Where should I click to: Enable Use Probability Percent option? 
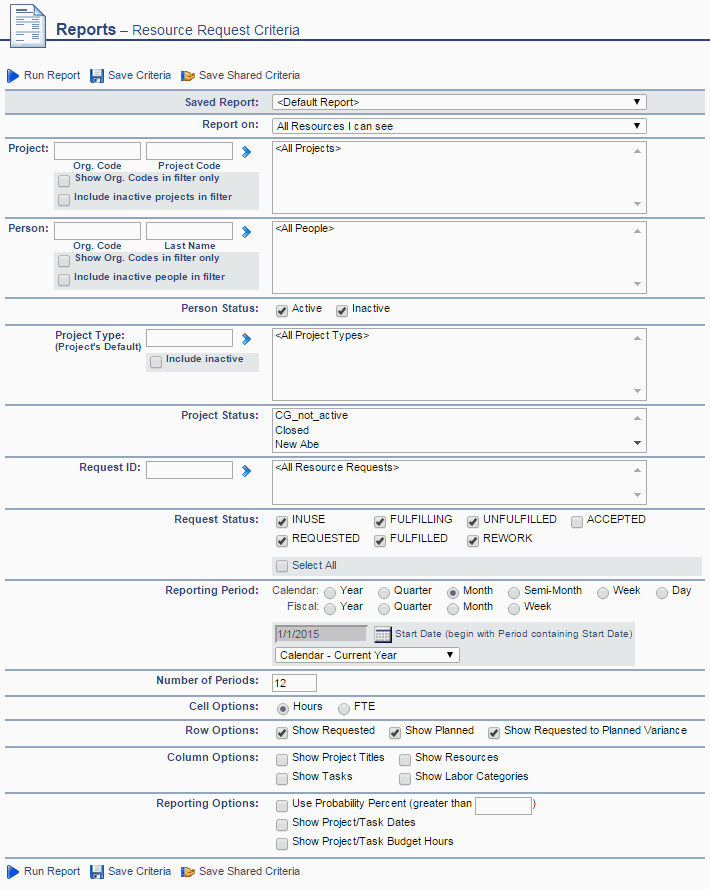click(282, 806)
